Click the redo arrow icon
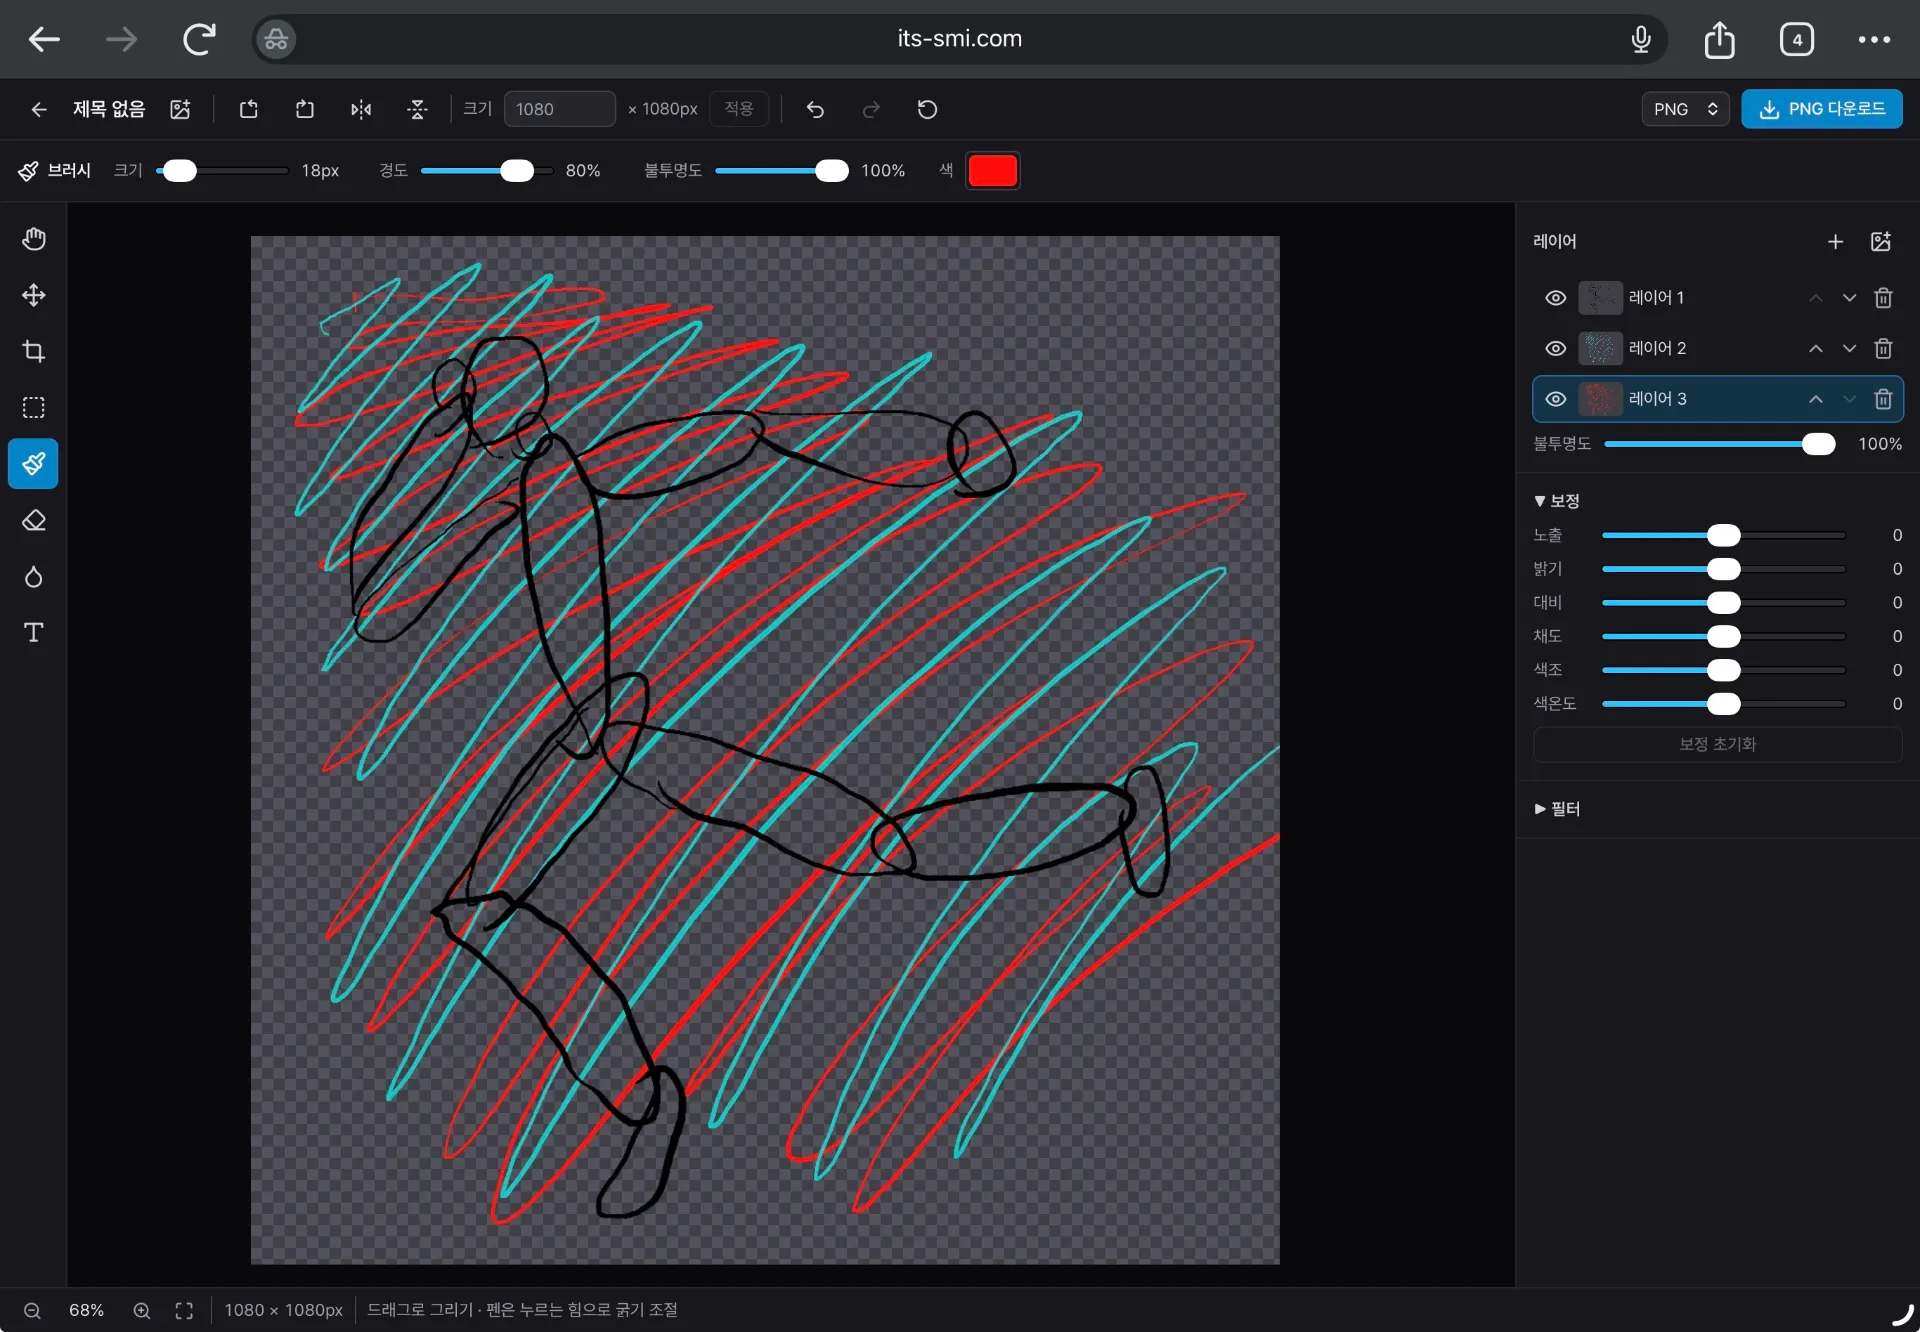This screenshot has width=1920, height=1332. [871, 109]
